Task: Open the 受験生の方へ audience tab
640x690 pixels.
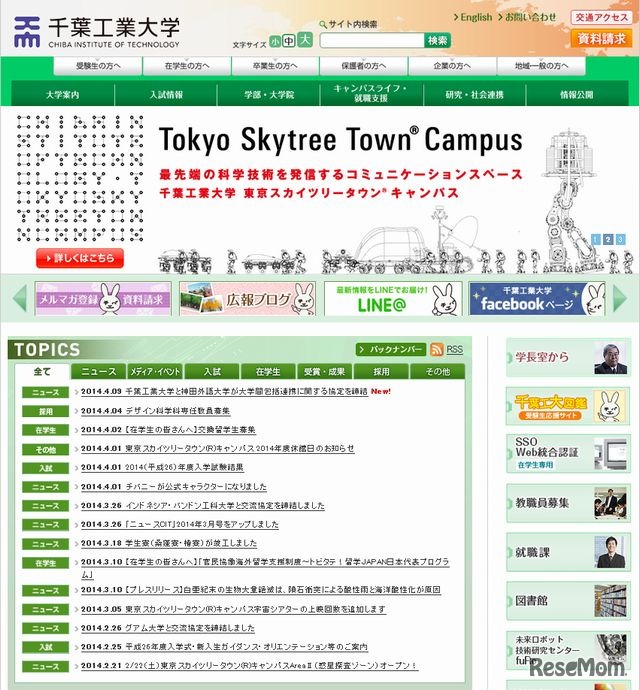Action: click(x=98, y=66)
